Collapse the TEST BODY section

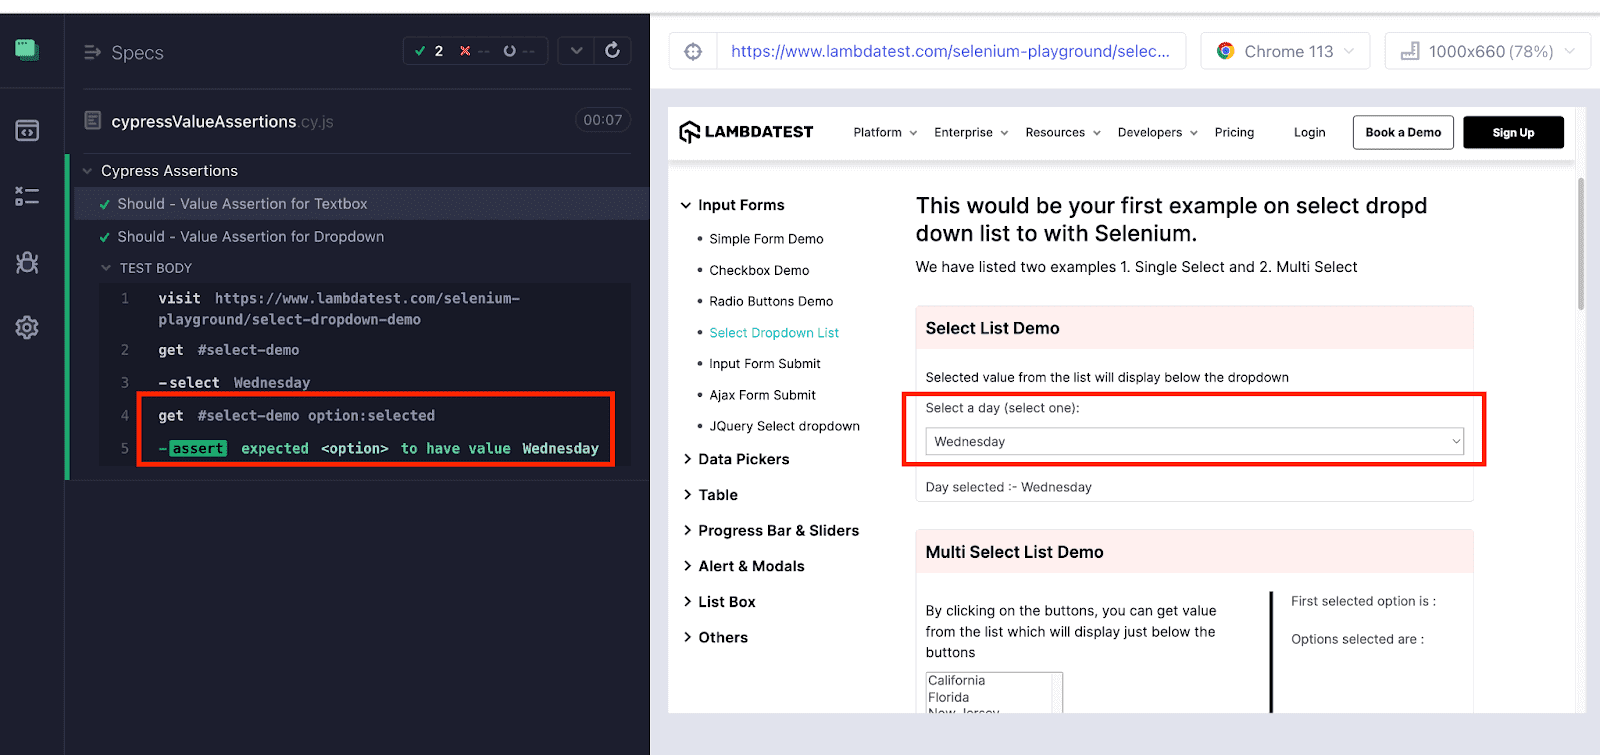pyautogui.click(x=106, y=268)
